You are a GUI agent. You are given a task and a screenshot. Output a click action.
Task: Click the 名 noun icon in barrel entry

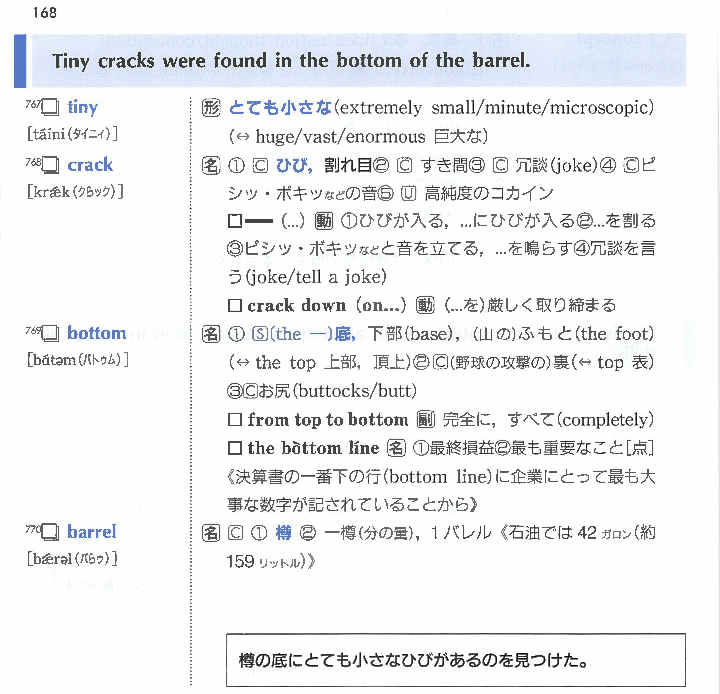210,533
